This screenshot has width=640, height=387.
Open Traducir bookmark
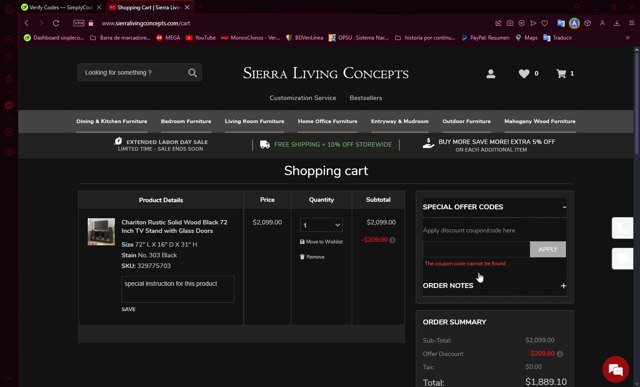tap(557, 38)
